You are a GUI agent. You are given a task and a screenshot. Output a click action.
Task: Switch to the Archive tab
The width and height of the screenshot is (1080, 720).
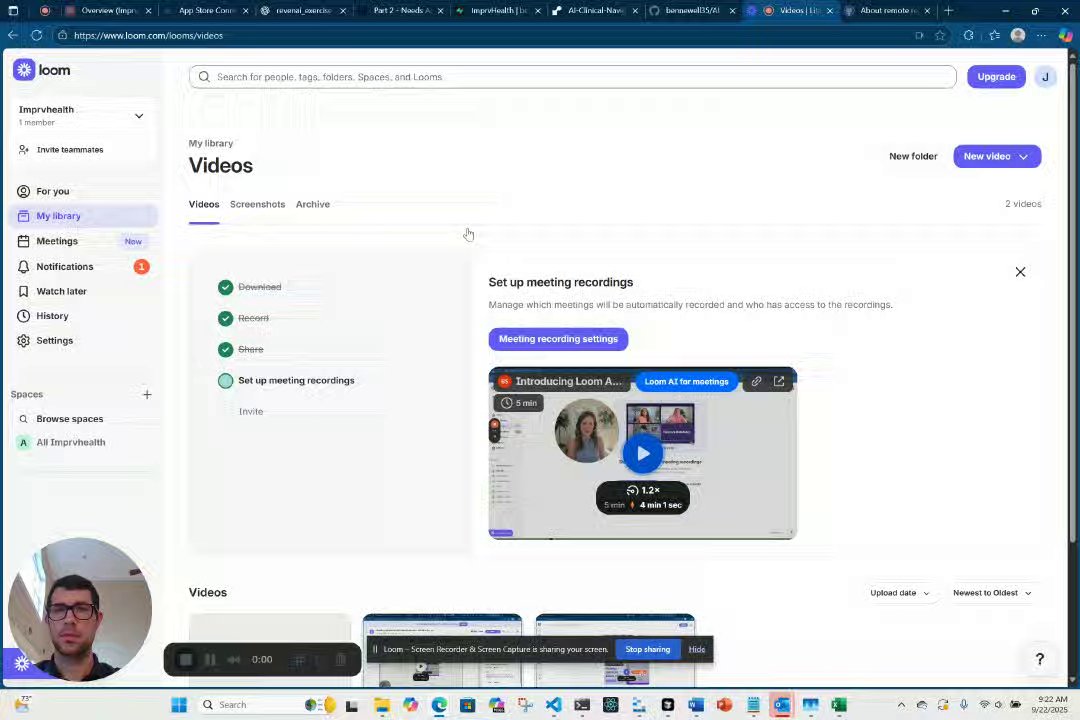pyautogui.click(x=313, y=205)
